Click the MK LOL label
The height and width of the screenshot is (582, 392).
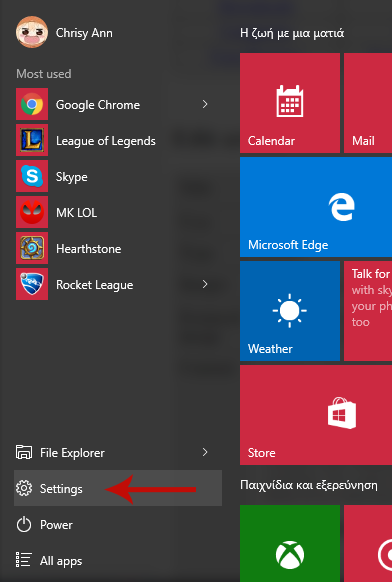(76, 213)
